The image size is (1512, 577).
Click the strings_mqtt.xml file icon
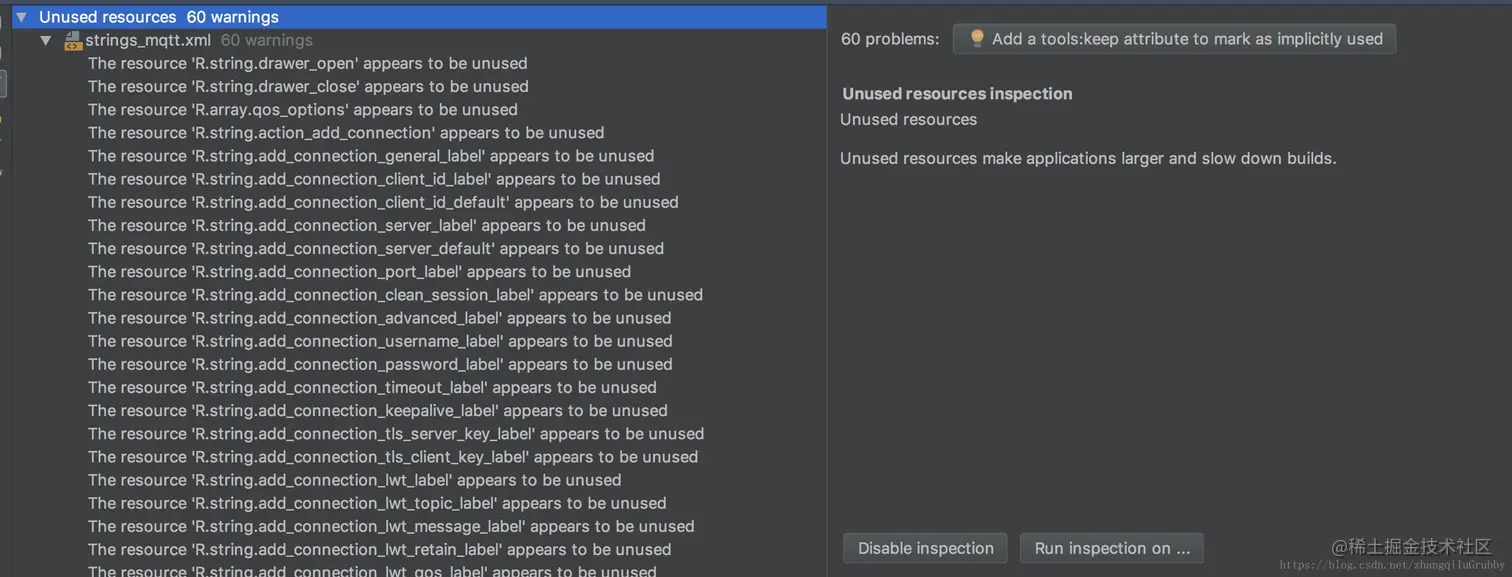[72, 41]
